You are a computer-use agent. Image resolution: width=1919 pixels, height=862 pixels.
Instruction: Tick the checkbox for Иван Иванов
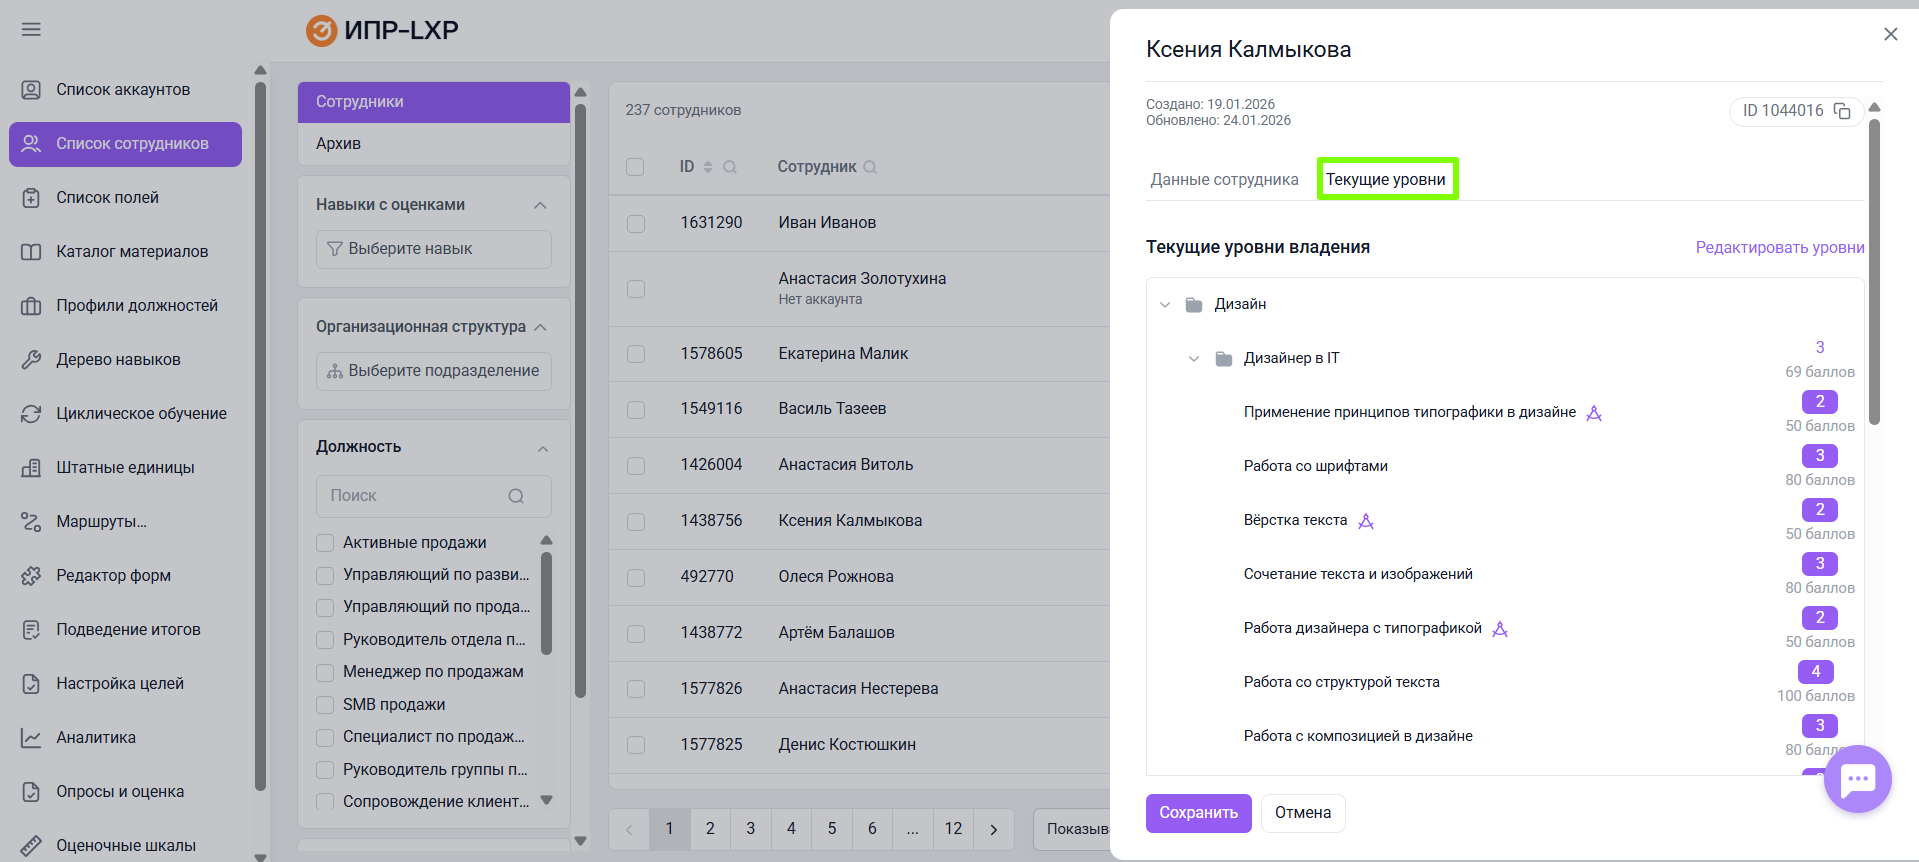pyautogui.click(x=636, y=223)
